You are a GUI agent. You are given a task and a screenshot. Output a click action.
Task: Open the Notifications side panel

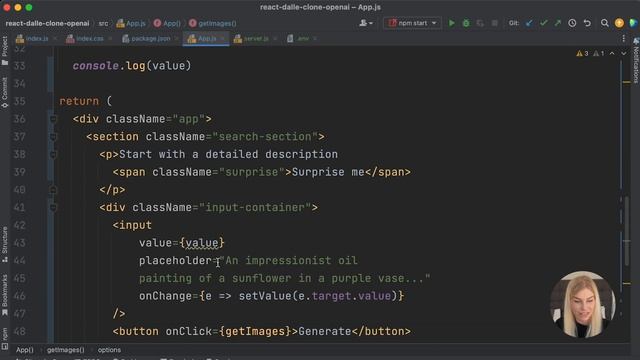[636, 61]
